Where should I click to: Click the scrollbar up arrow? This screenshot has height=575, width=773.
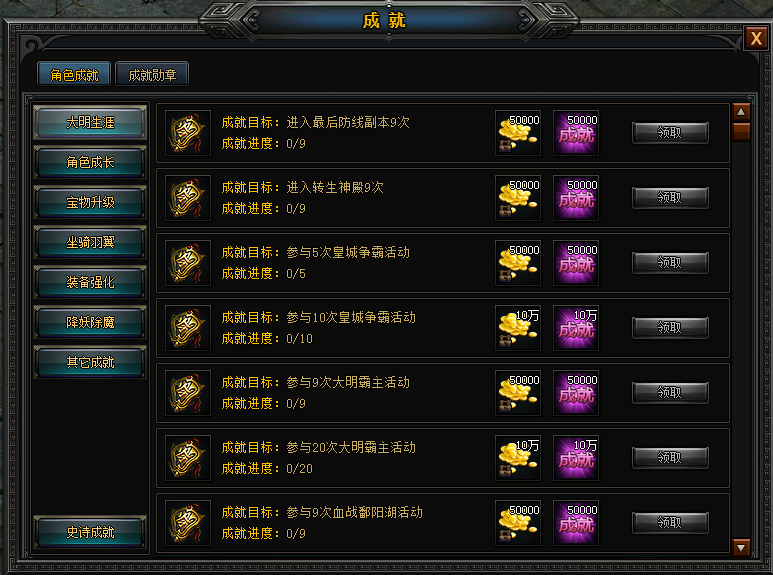pos(741,112)
